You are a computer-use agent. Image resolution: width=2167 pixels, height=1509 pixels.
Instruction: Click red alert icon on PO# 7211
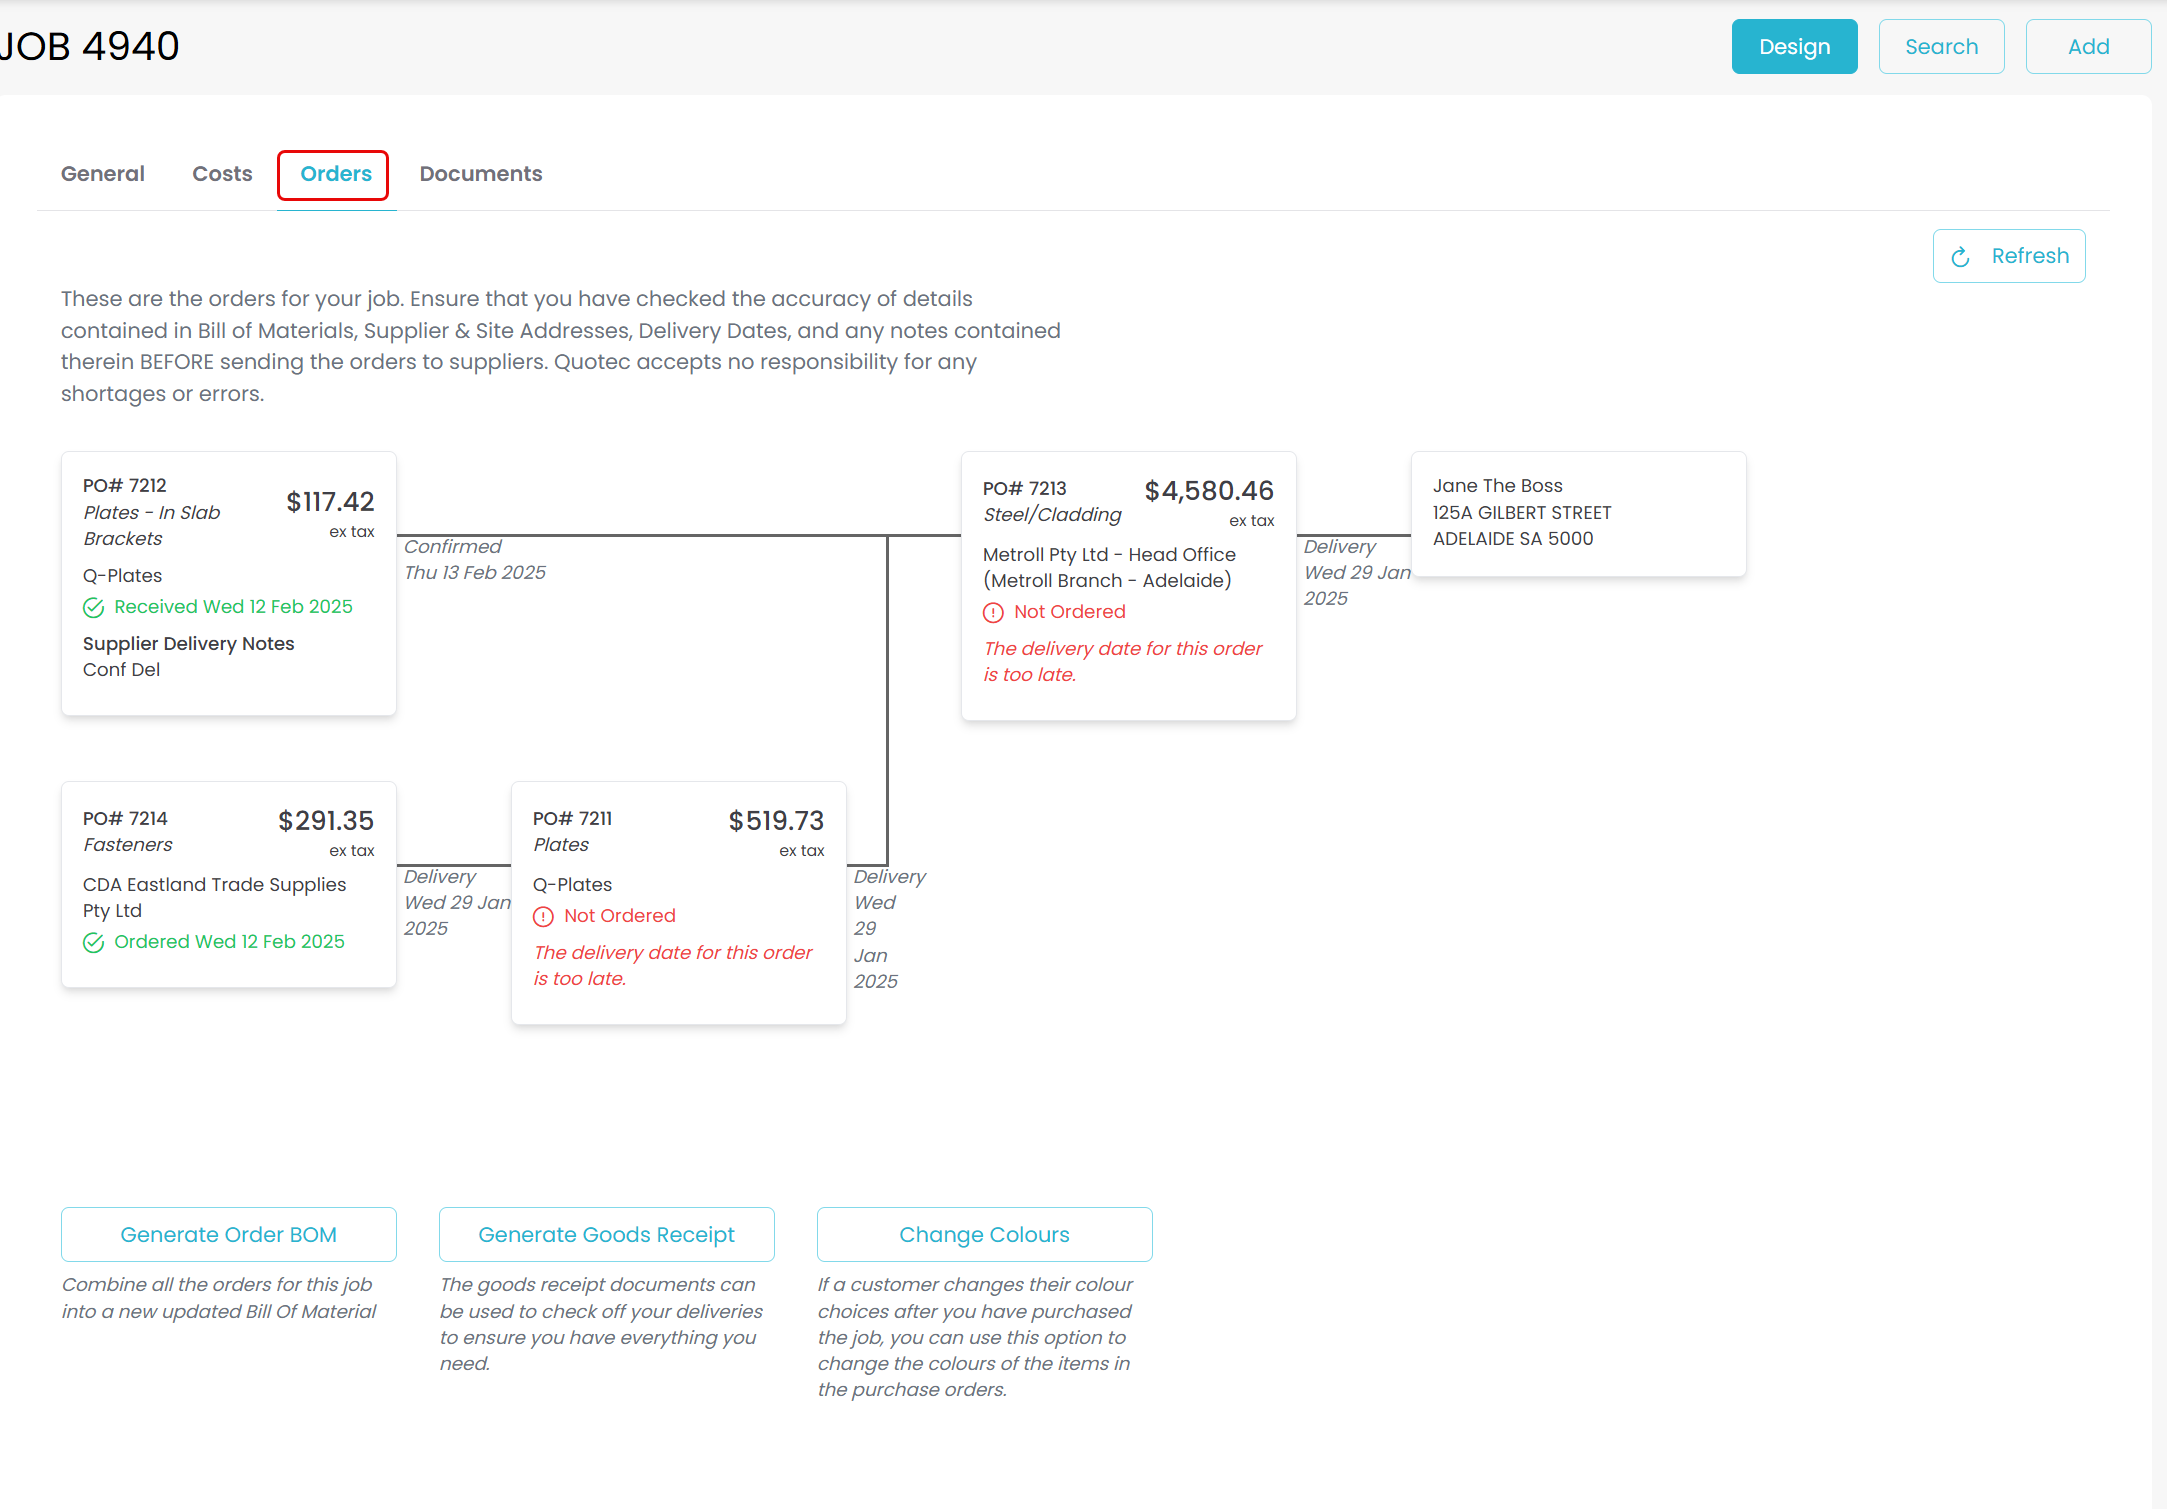pyautogui.click(x=543, y=916)
